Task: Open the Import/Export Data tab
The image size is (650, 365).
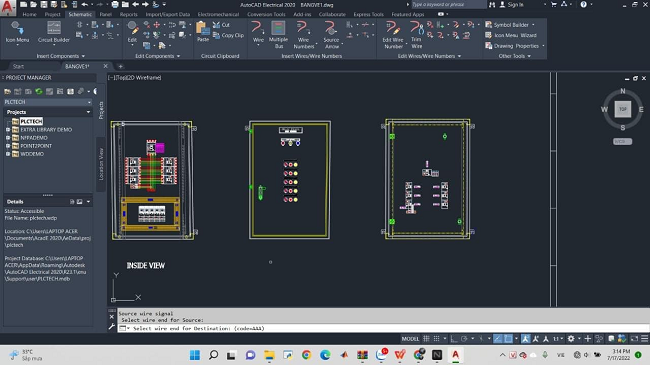Action: click(167, 15)
